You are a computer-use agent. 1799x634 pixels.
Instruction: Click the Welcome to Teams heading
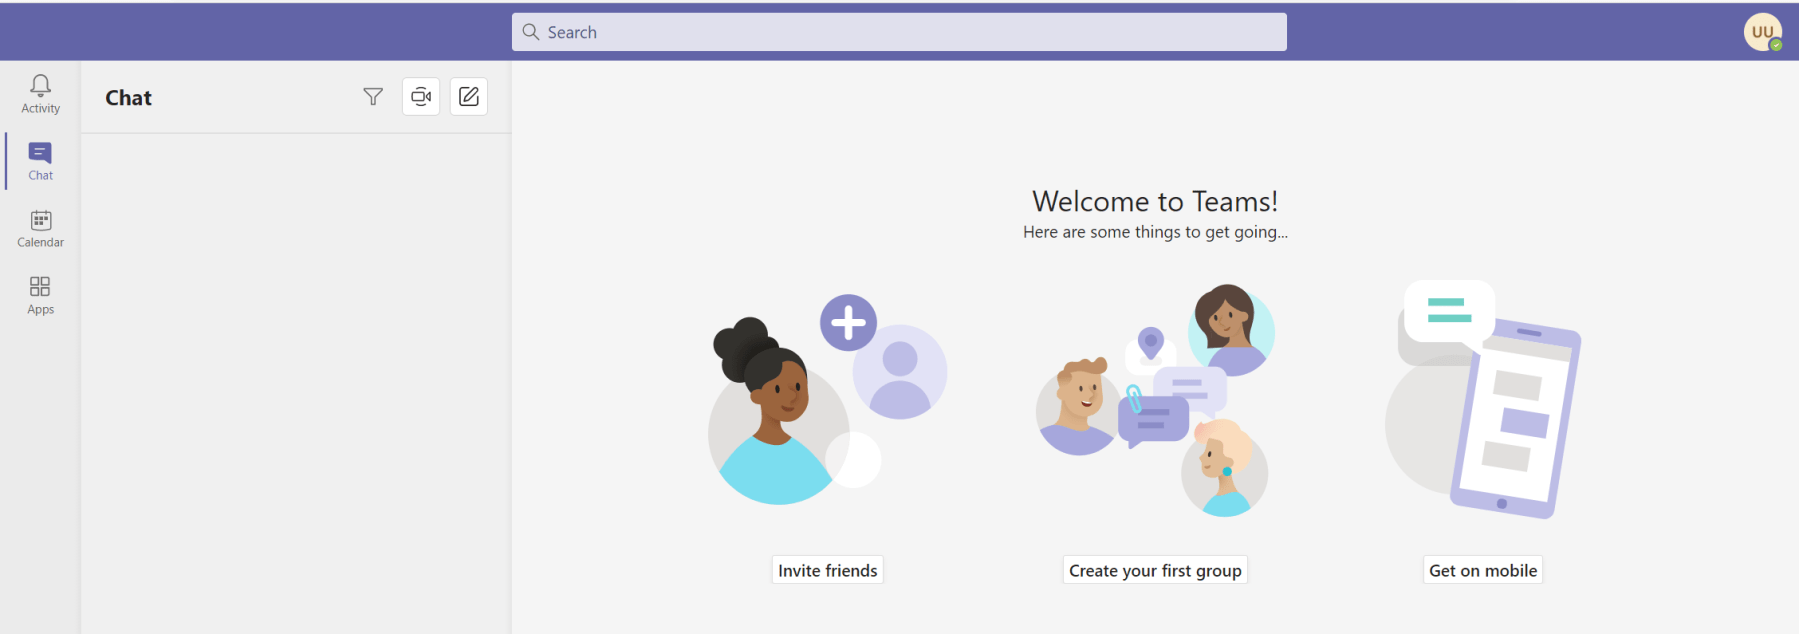pos(1155,202)
